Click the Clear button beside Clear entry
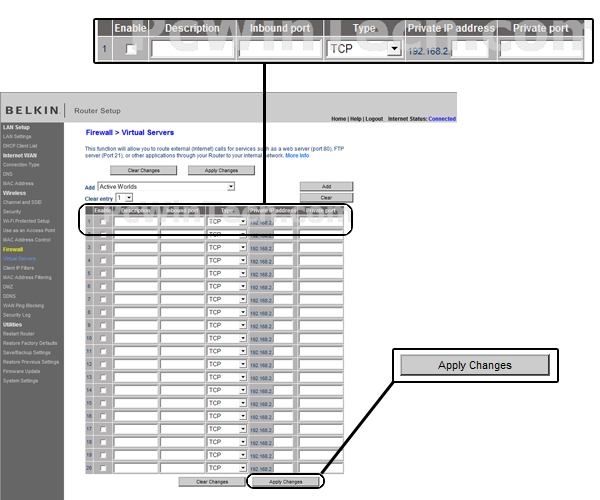 tap(326, 198)
